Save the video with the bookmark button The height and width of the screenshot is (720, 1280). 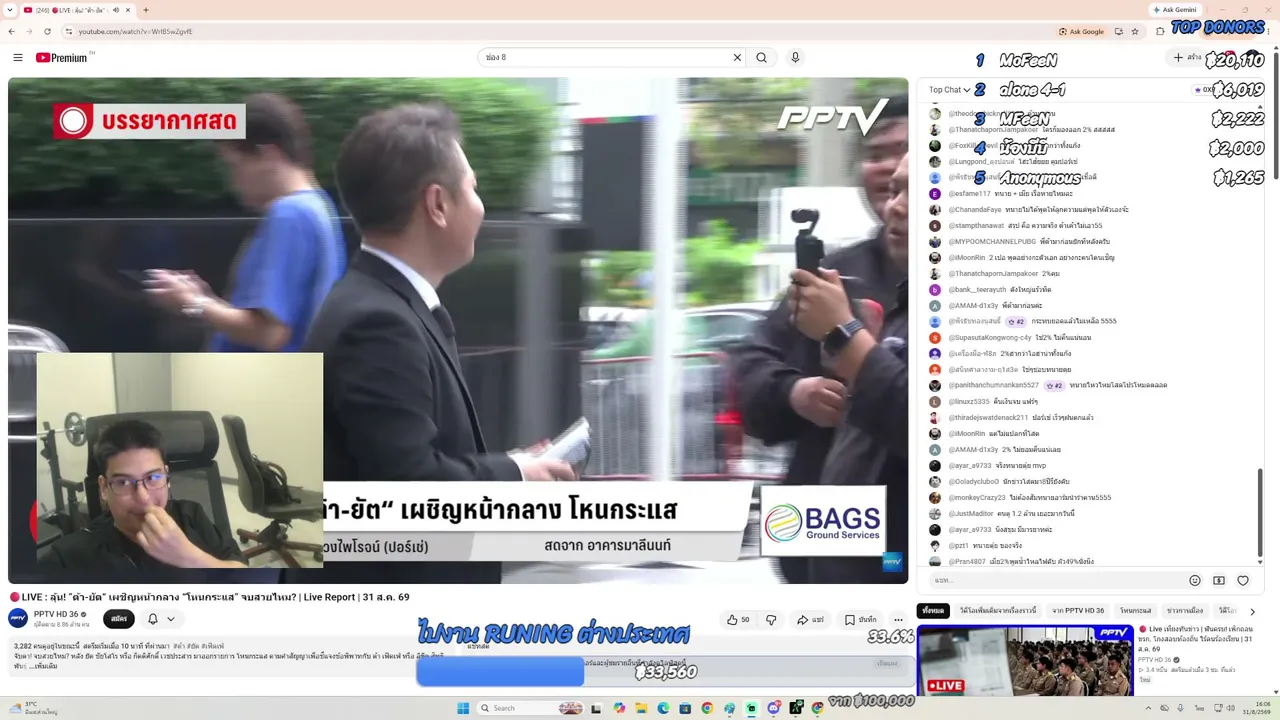(x=860, y=620)
